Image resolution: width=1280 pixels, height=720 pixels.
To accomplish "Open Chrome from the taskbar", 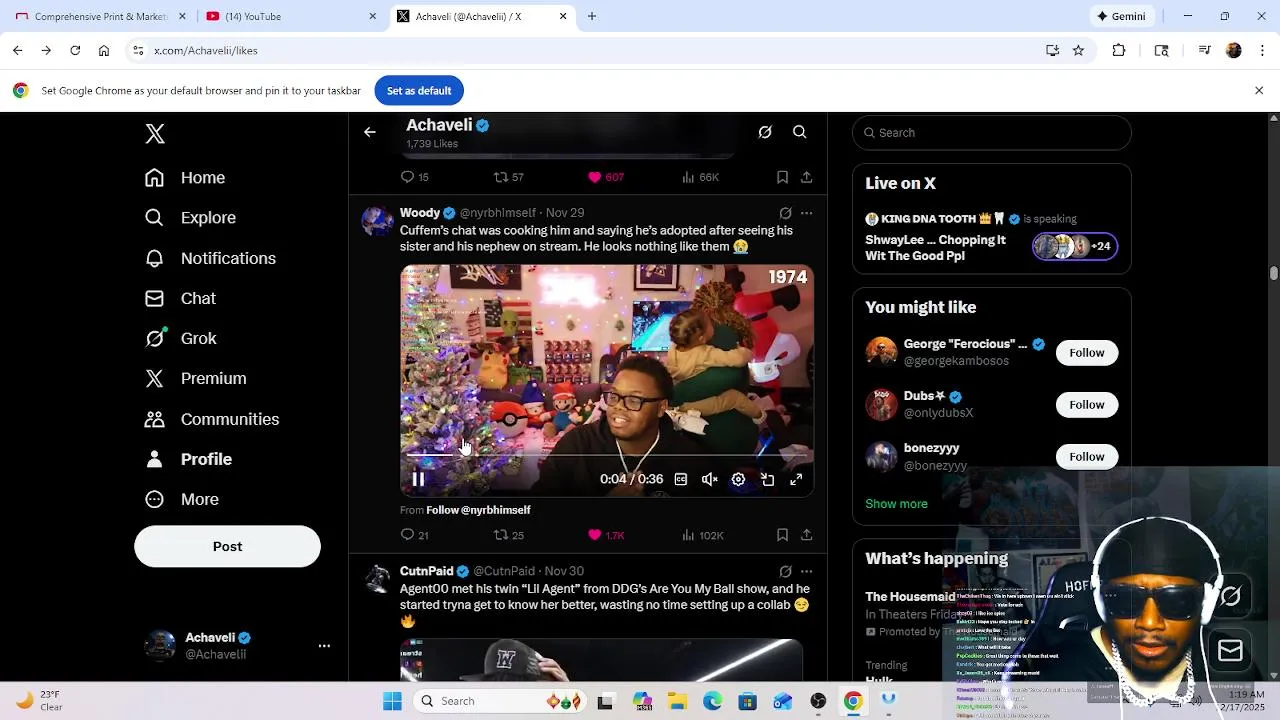I will click(x=853, y=701).
